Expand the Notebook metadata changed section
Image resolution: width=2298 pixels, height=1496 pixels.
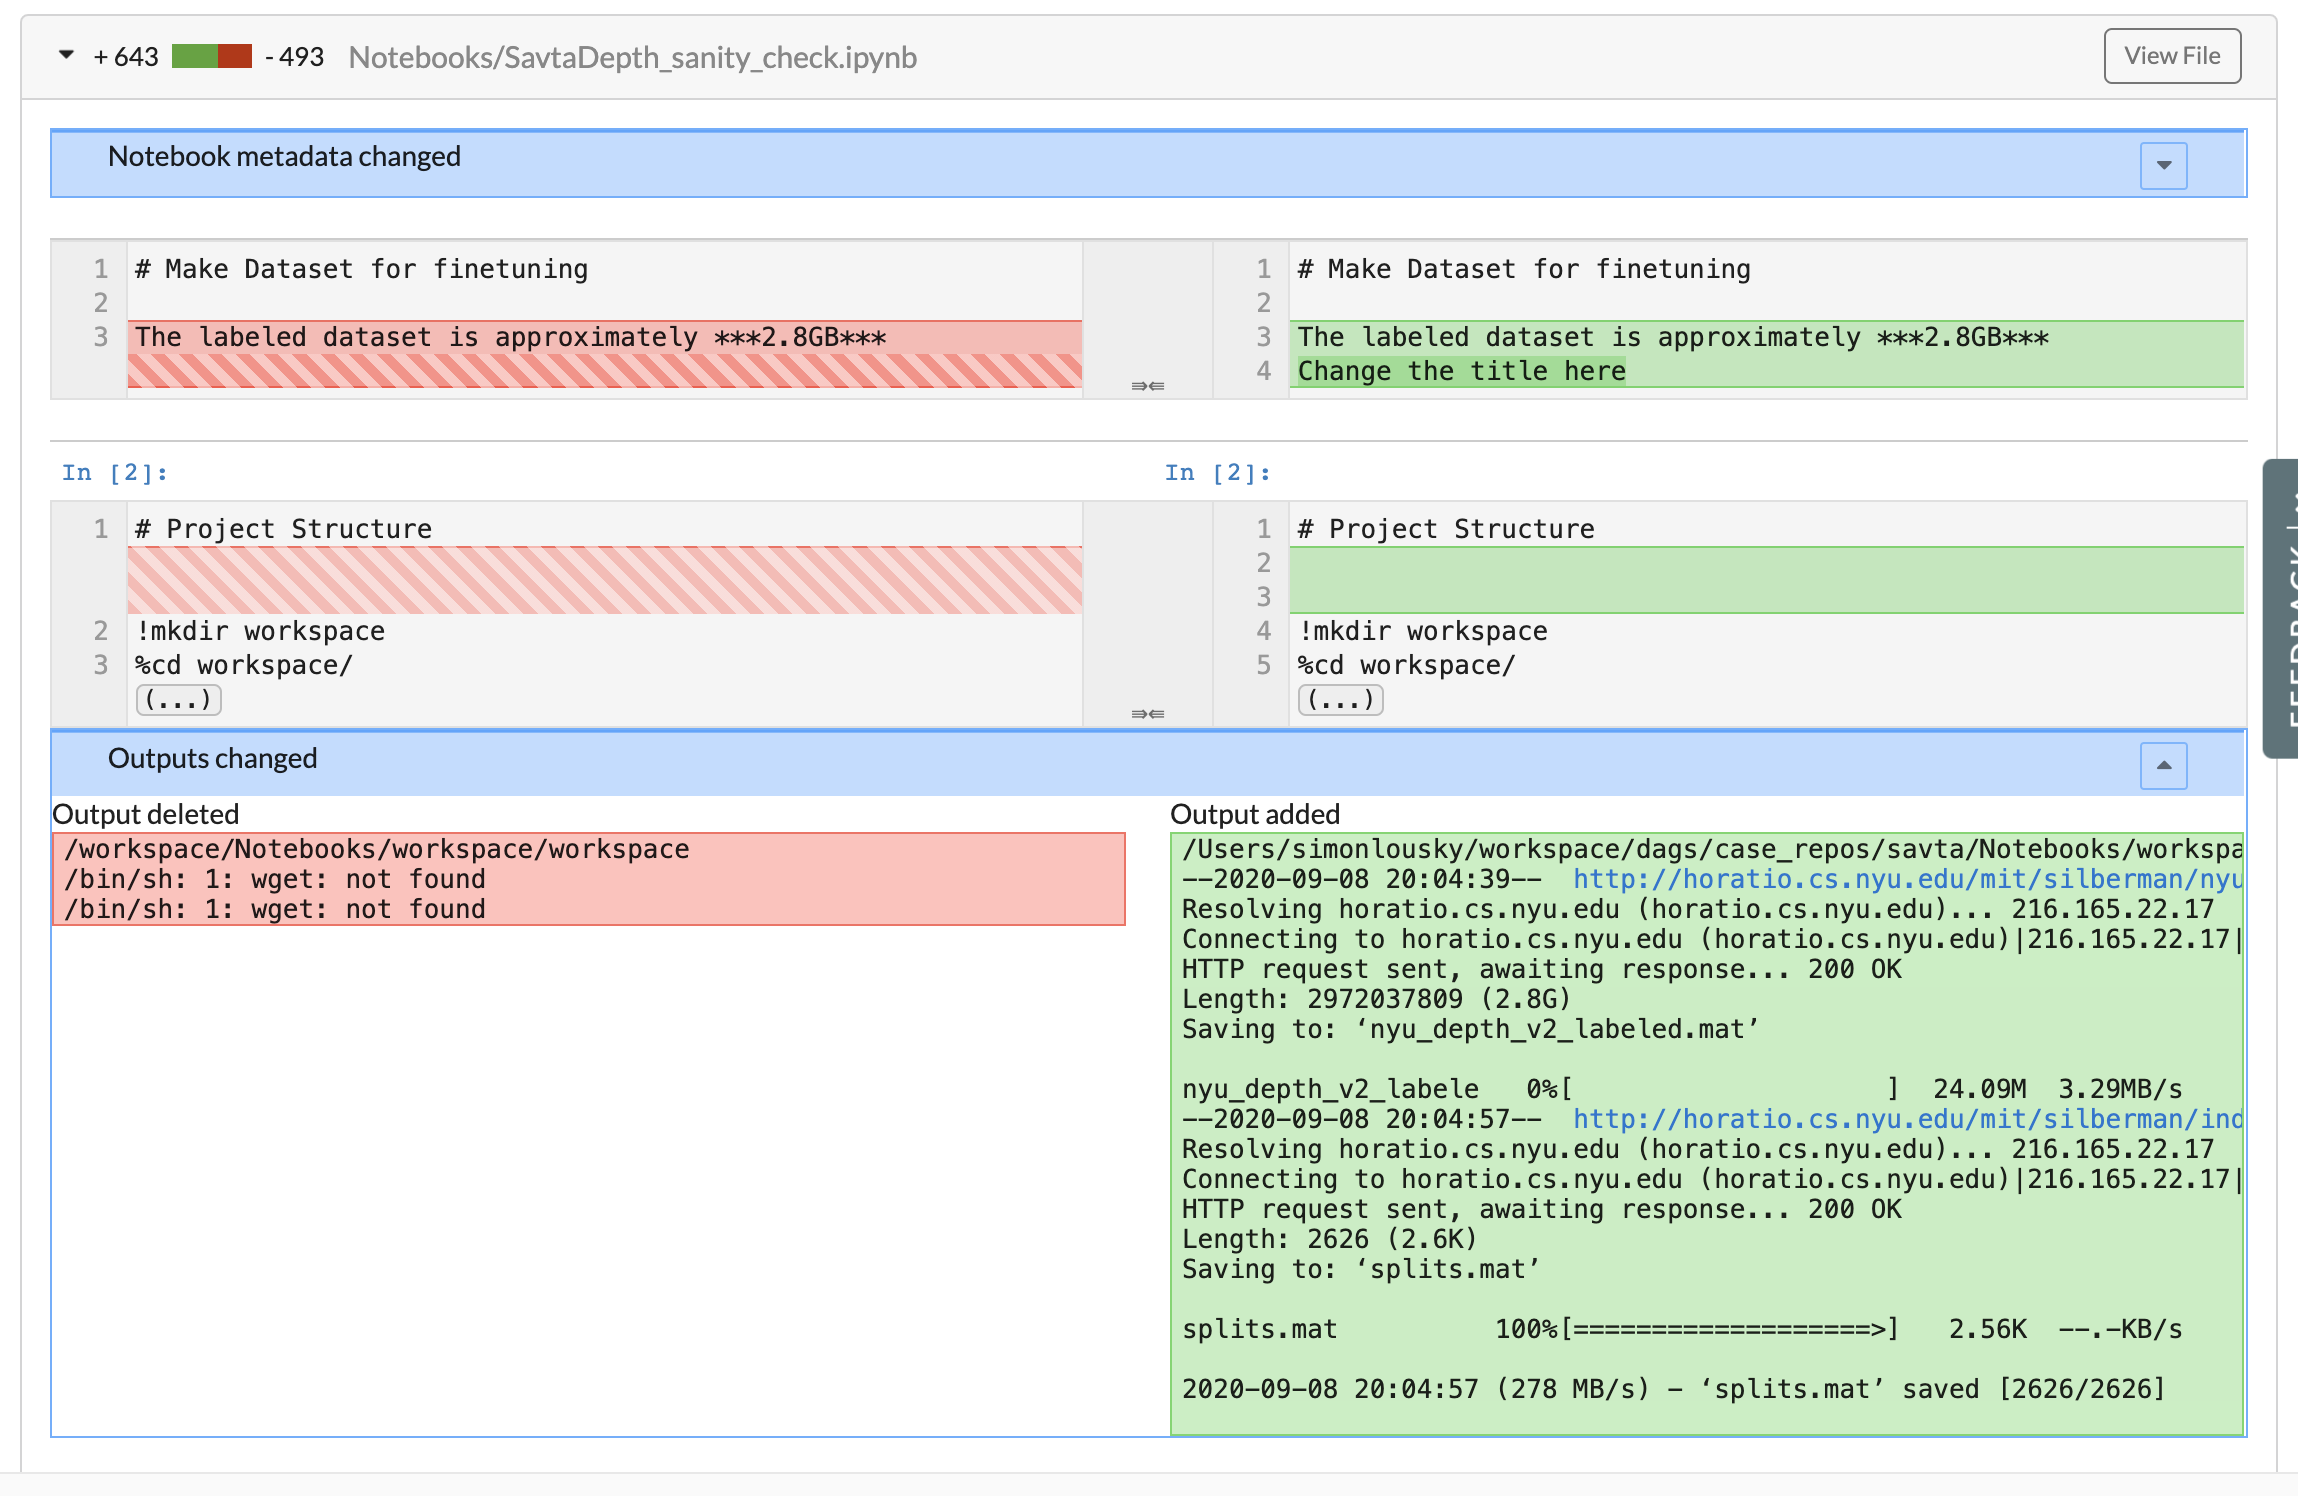(2163, 165)
